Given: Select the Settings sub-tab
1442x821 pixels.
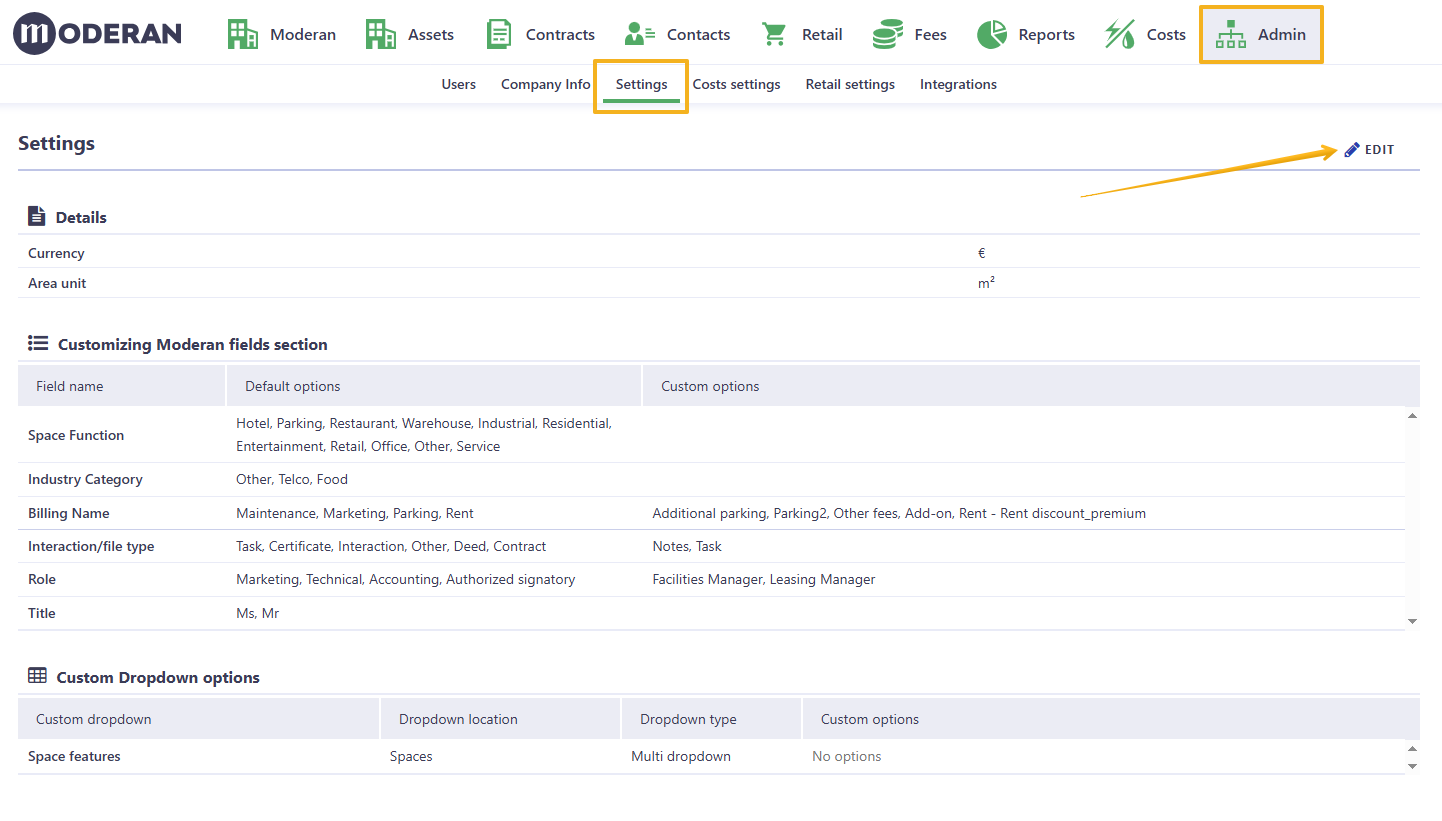Looking at the screenshot, I should point(641,84).
